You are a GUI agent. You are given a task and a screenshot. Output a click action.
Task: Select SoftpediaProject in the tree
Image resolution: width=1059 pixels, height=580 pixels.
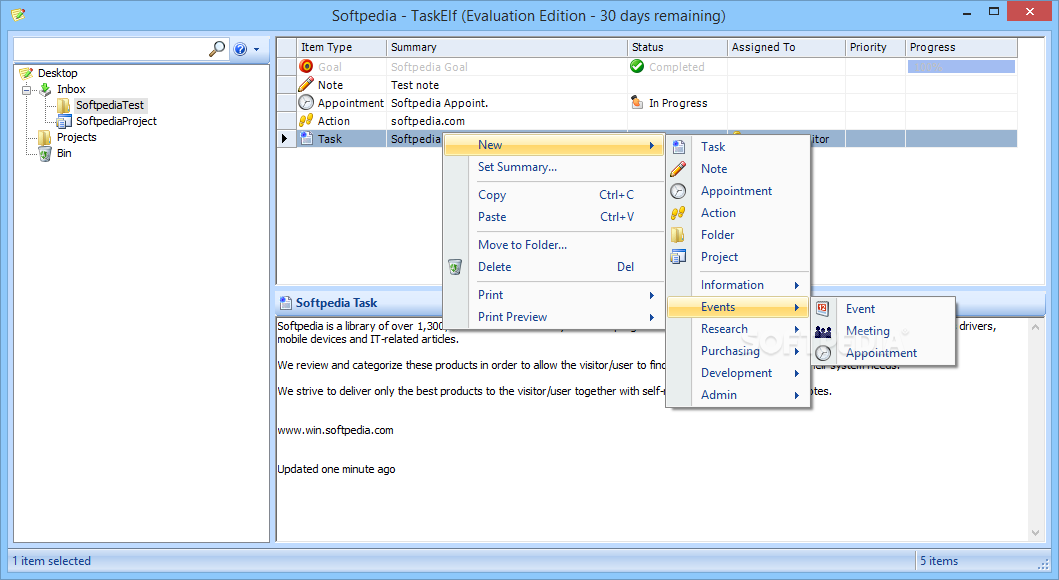tap(116, 122)
